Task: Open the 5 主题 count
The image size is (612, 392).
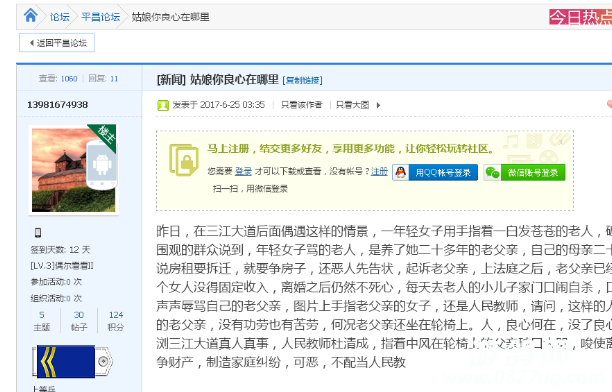Action: pos(42,321)
